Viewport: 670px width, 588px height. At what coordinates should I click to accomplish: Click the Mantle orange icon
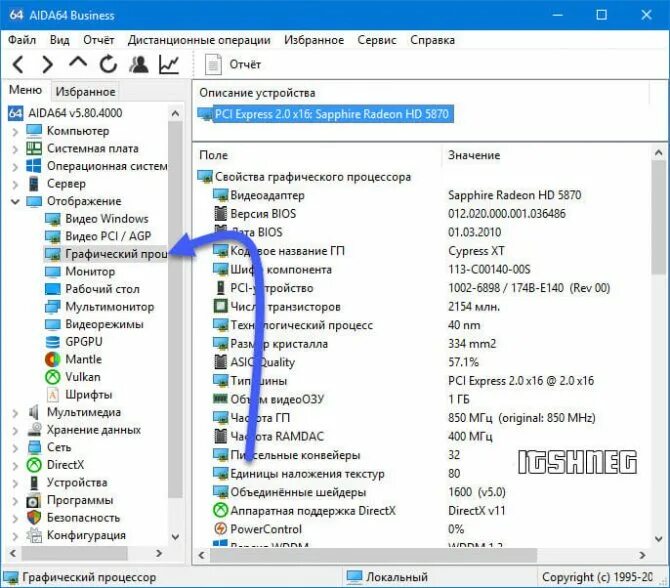(x=53, y=359)
